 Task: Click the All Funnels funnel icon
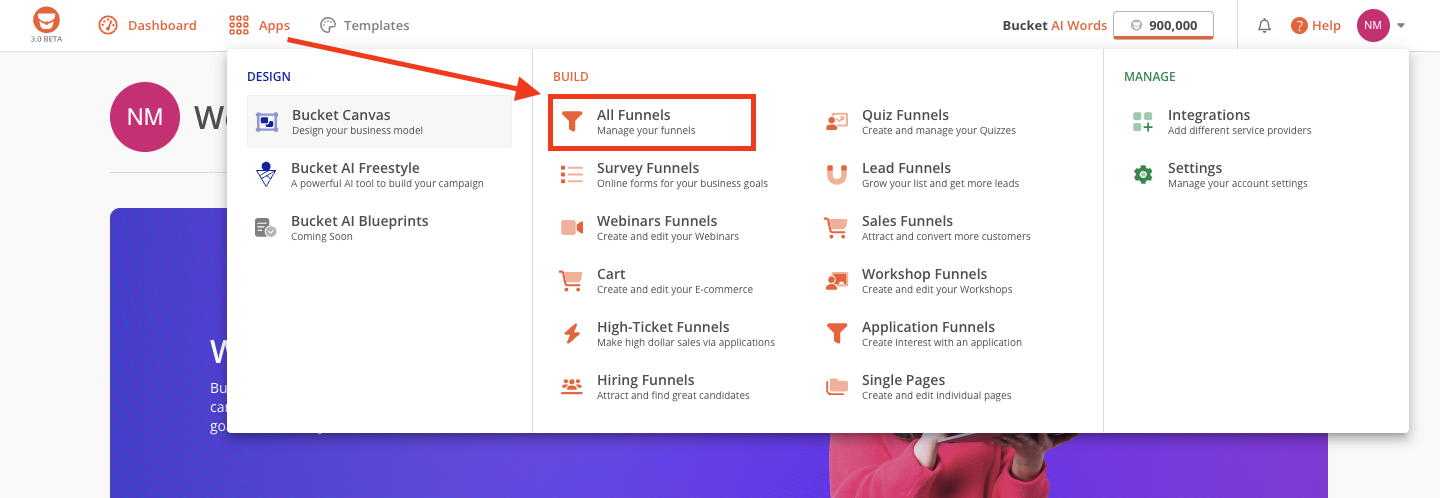[x=572, y=122]
